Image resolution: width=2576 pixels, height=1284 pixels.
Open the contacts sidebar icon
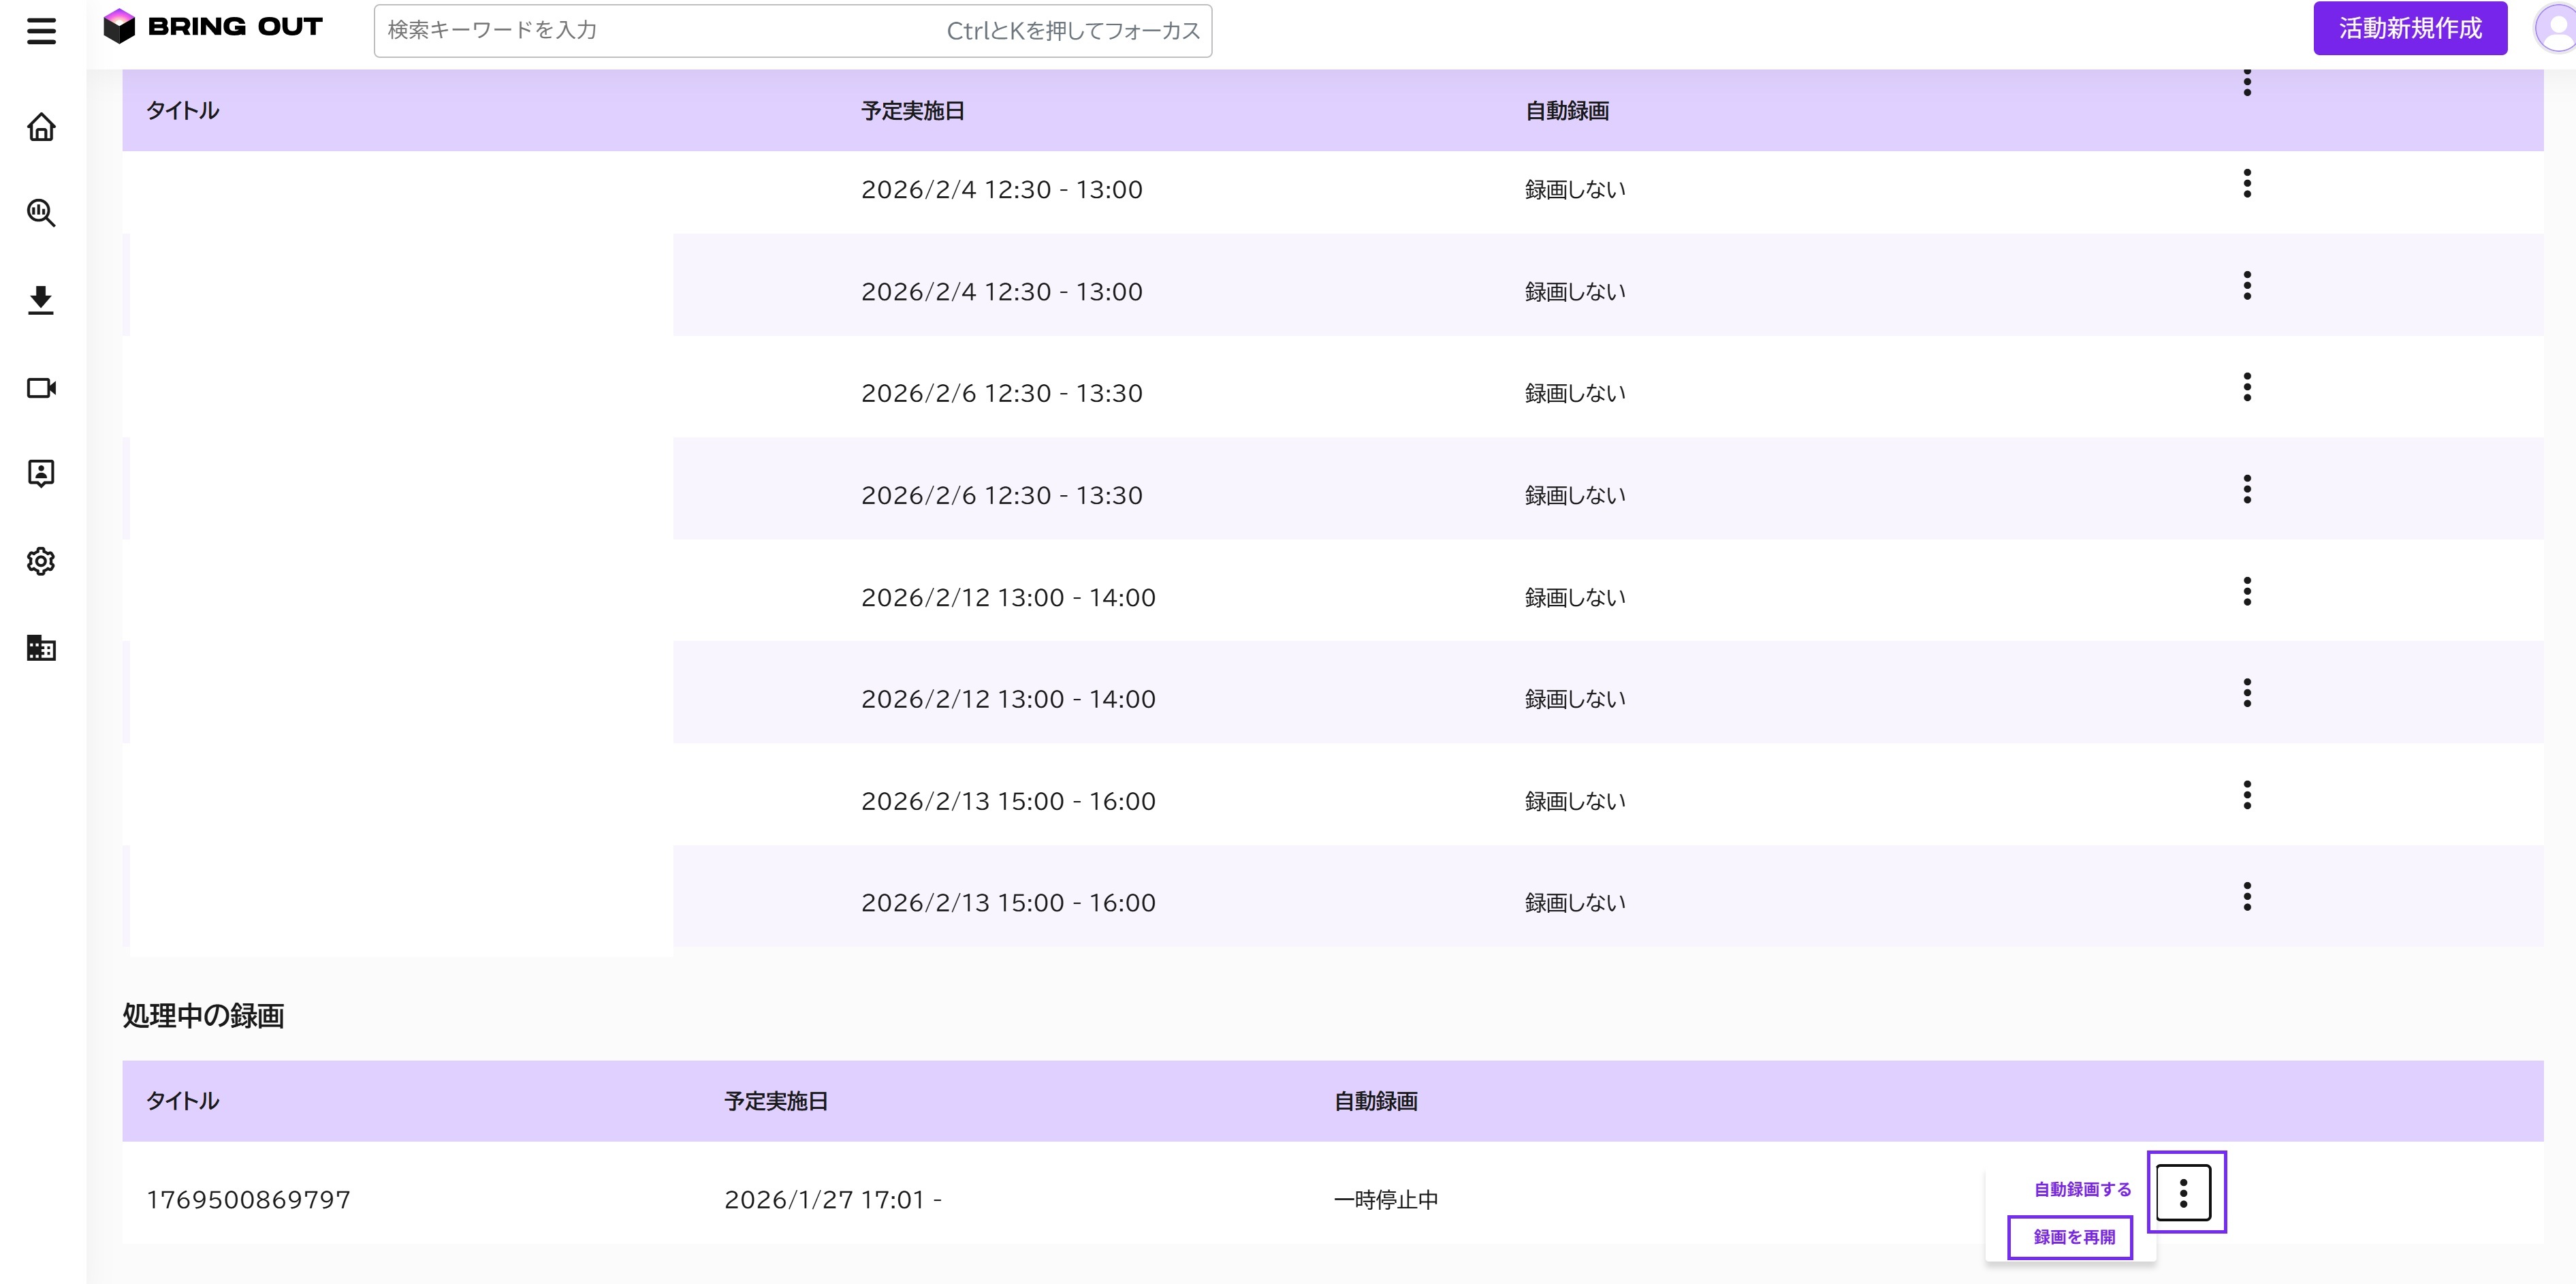pos(41,474)
